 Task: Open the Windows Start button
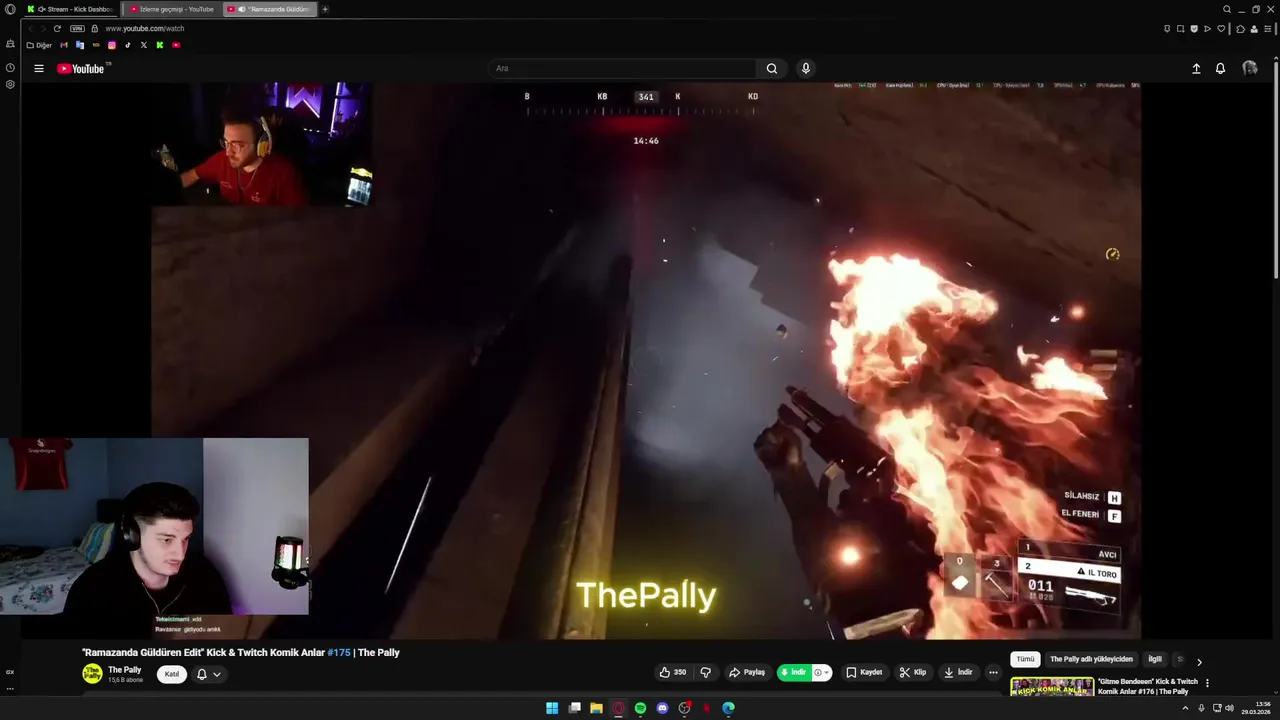tap(552, 708)
